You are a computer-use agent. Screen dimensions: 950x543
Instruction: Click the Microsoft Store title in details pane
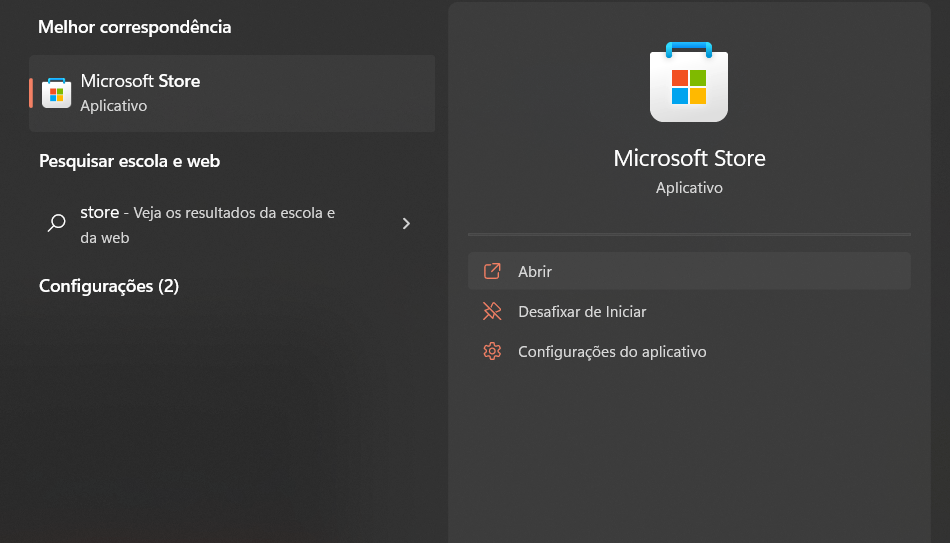[689, 158]
